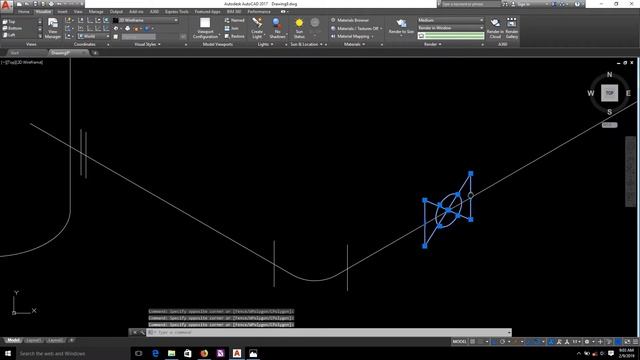Expand the Materials panel
This screenshot has width=640, height=360.
354,44
